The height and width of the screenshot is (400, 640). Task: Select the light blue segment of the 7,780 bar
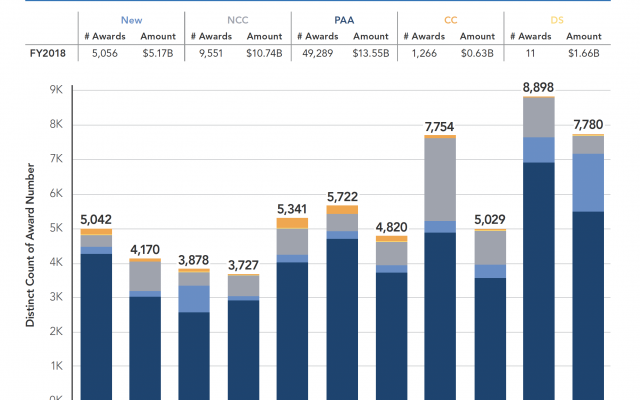coord(588,182)
